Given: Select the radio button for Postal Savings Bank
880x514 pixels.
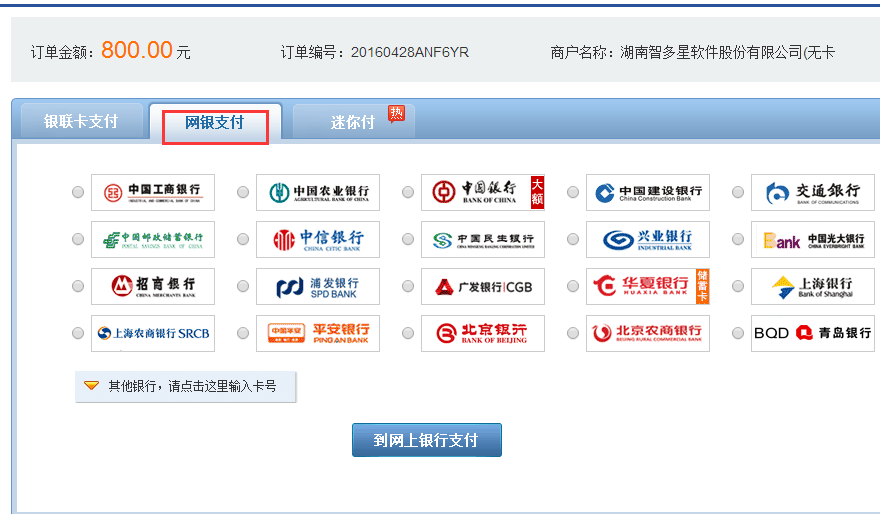Looking at the screenshot, I should pos(78,240).
